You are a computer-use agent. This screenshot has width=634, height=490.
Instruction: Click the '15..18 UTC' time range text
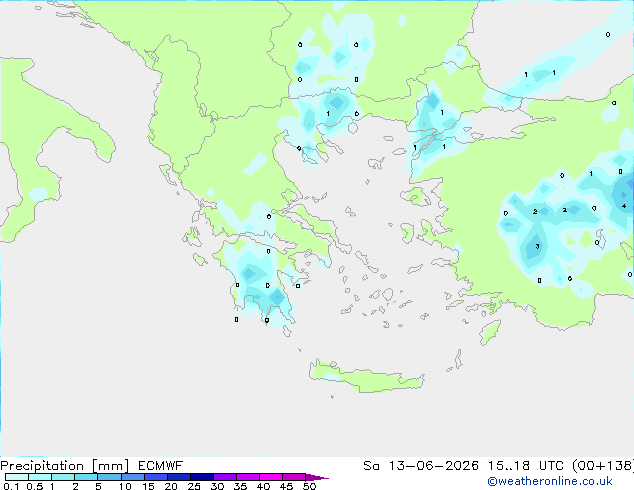pyautogui.click(x=525, y=466)
